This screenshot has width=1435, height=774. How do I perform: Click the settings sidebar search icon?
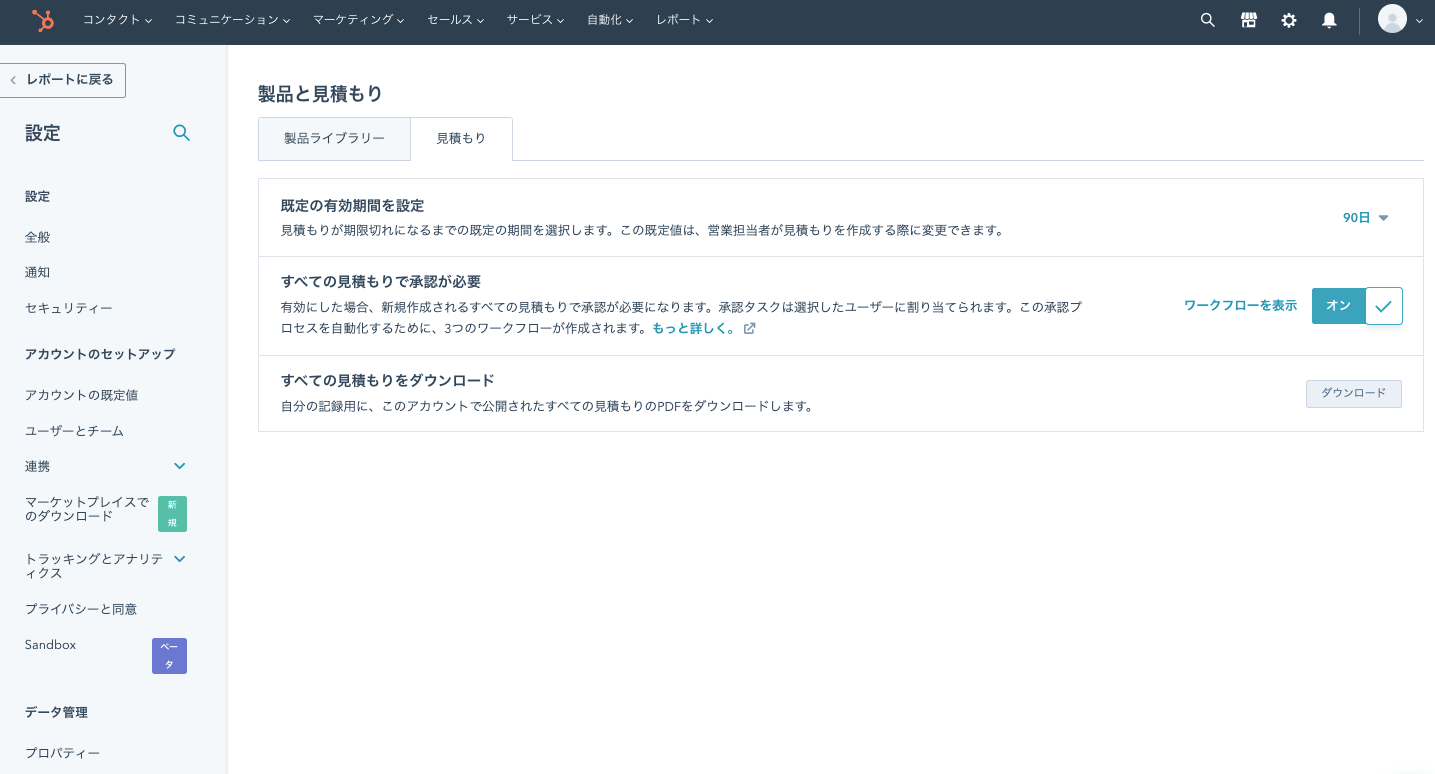[181, 133]
